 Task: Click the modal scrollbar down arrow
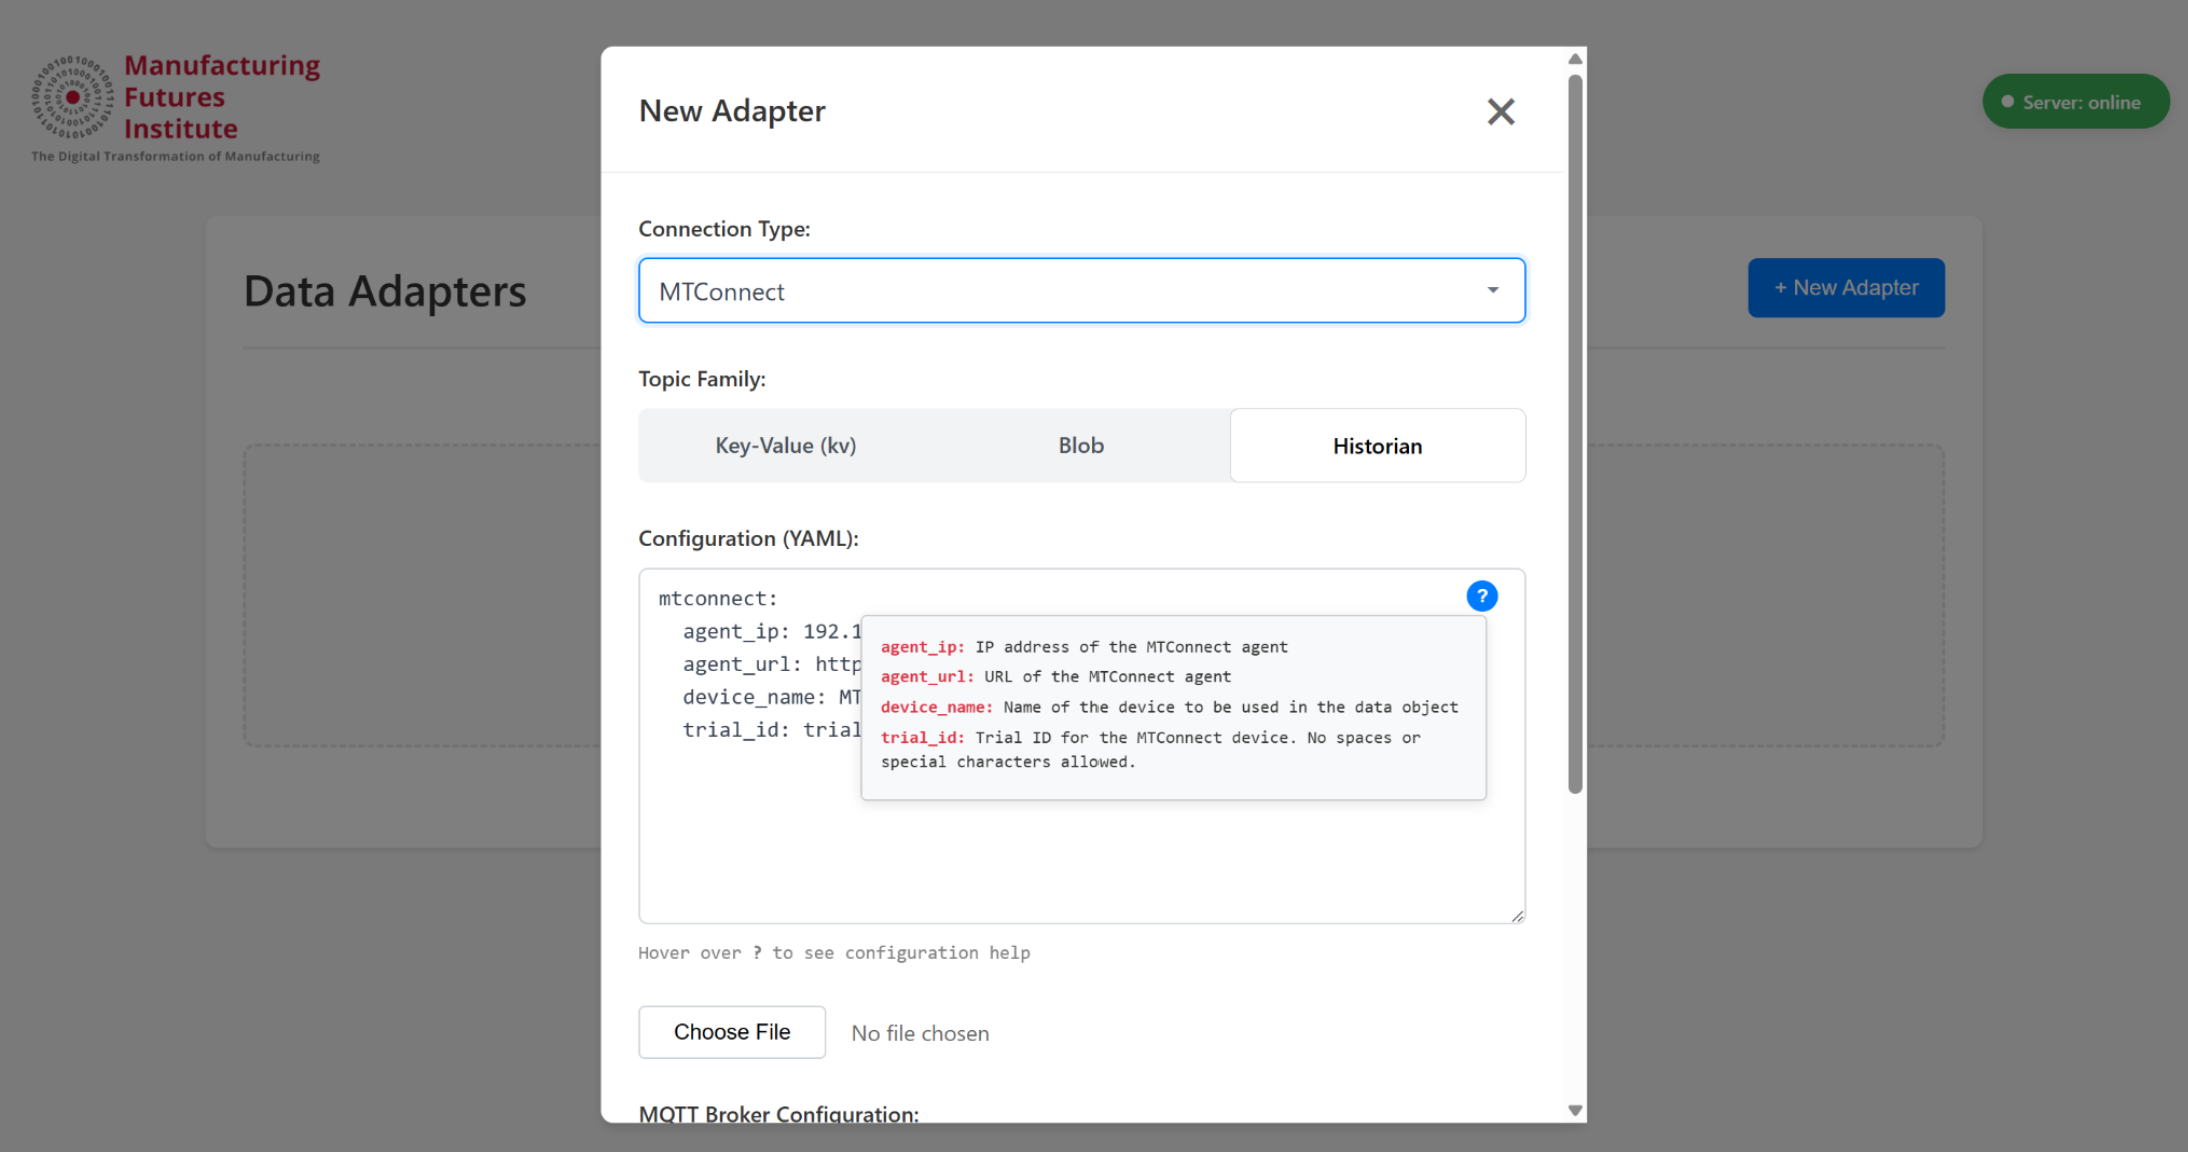pos(1575,1110)
